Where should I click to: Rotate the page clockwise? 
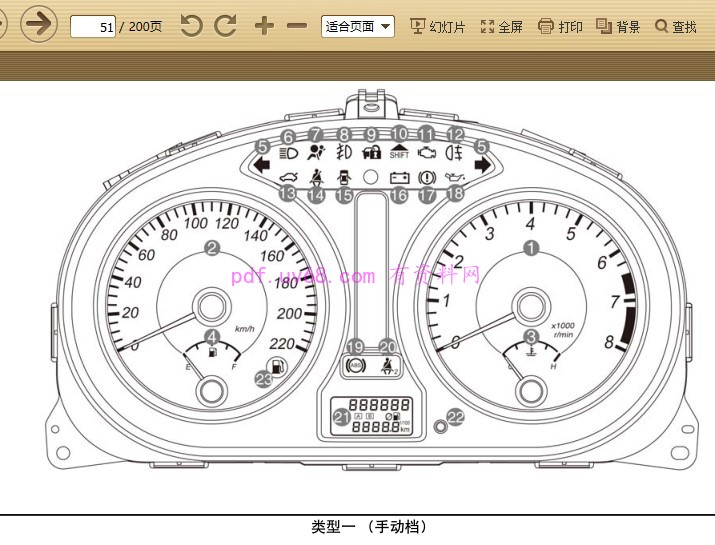pos(226,26)
